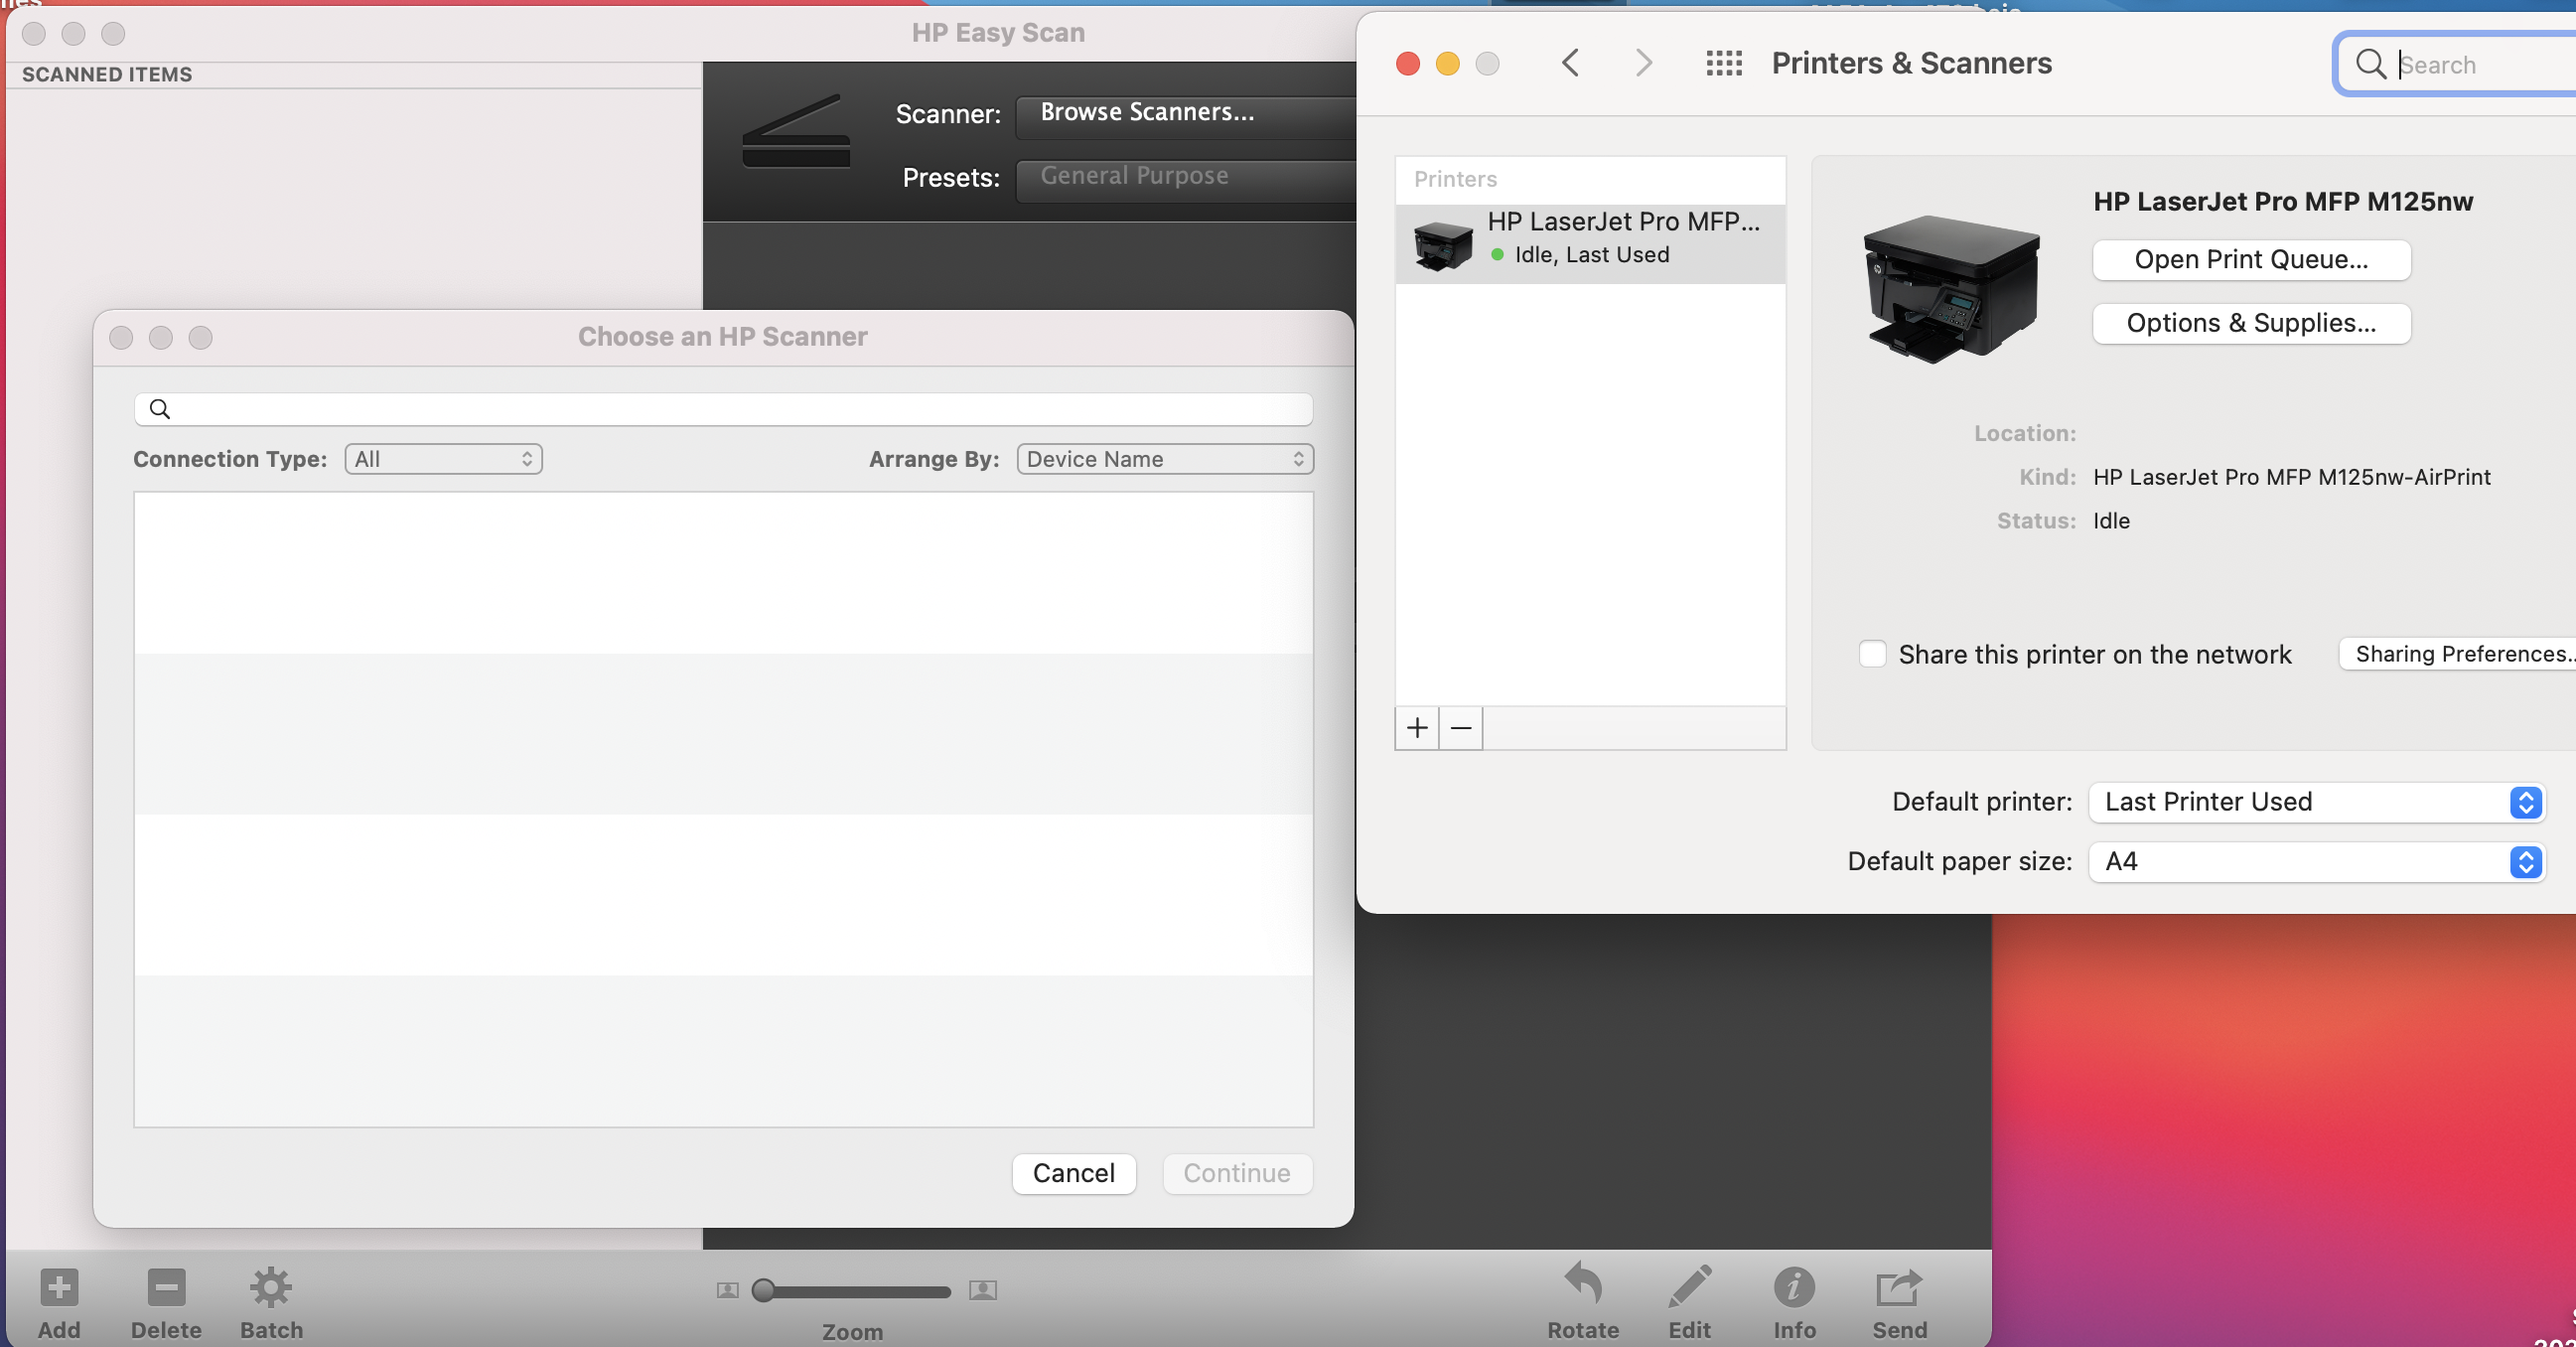2576x1347 pixels.
Task: Click the Delete icon in bottom toolbar
Action: point(166,1287)
